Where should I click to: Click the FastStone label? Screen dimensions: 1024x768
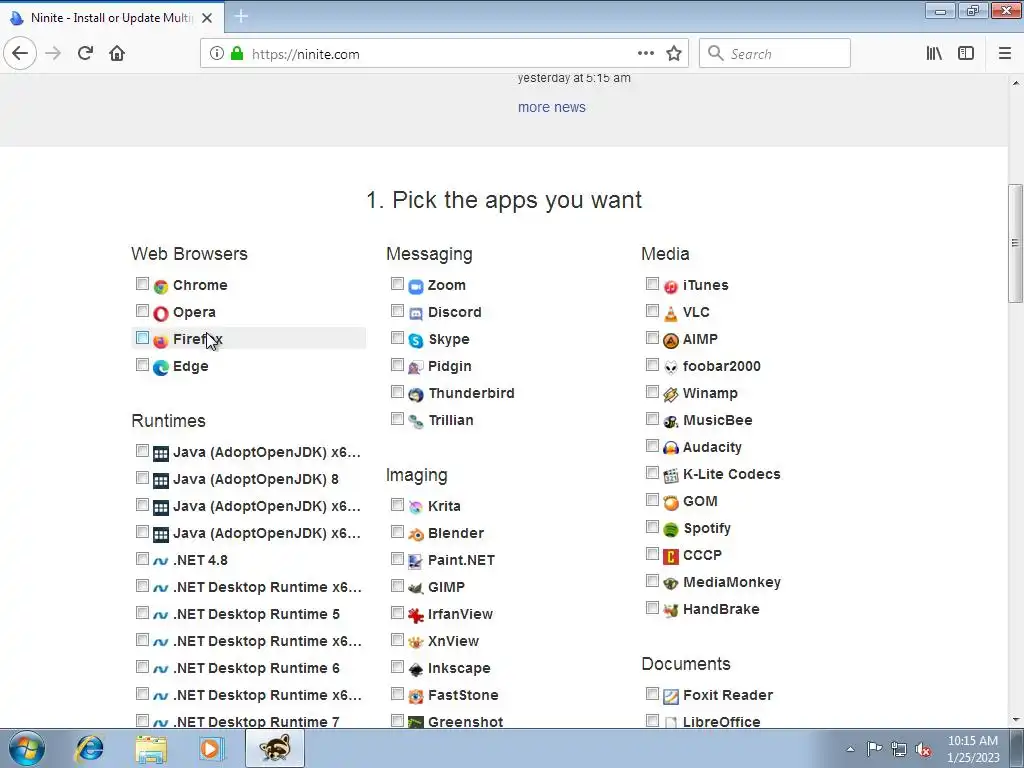463,695
